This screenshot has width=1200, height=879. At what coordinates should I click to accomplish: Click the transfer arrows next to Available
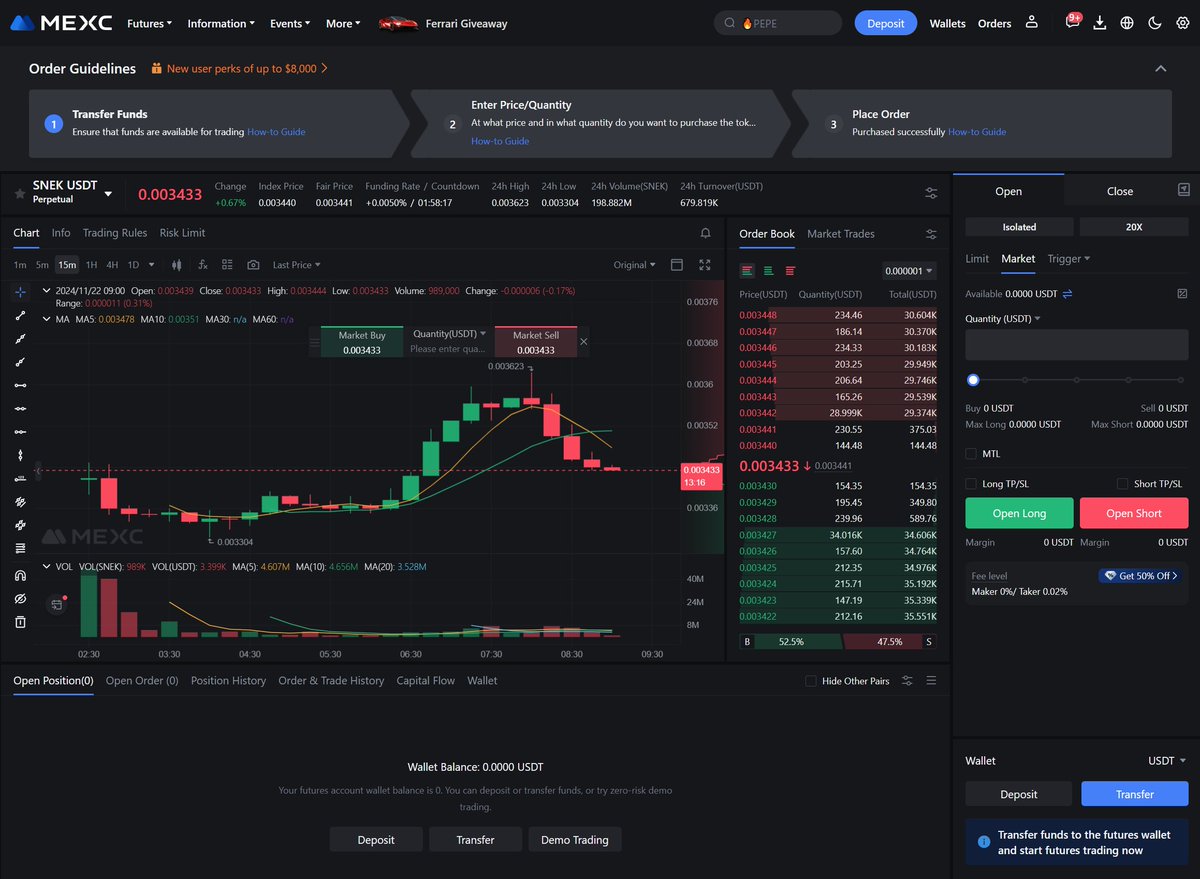click(x=1067, y=294)
